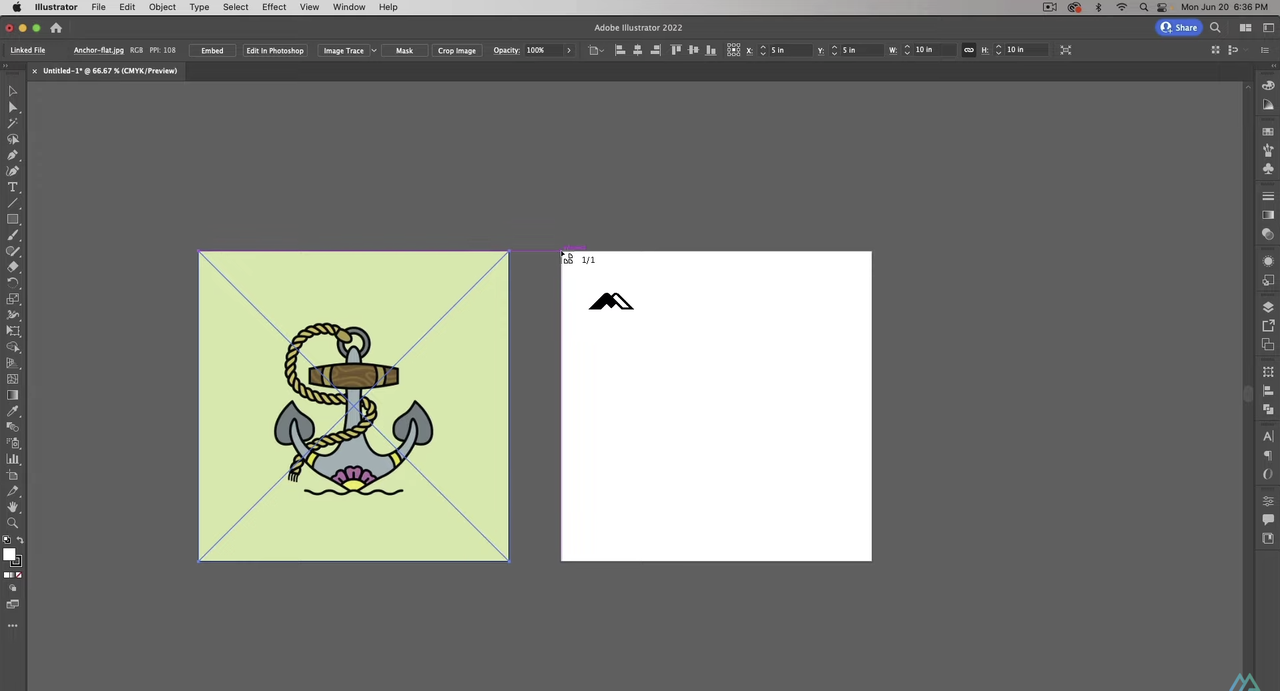The width and height of the screenshot is (1280, 691).
Task: Switch to the Untitled-1 document tab
Action: (109, 71)
